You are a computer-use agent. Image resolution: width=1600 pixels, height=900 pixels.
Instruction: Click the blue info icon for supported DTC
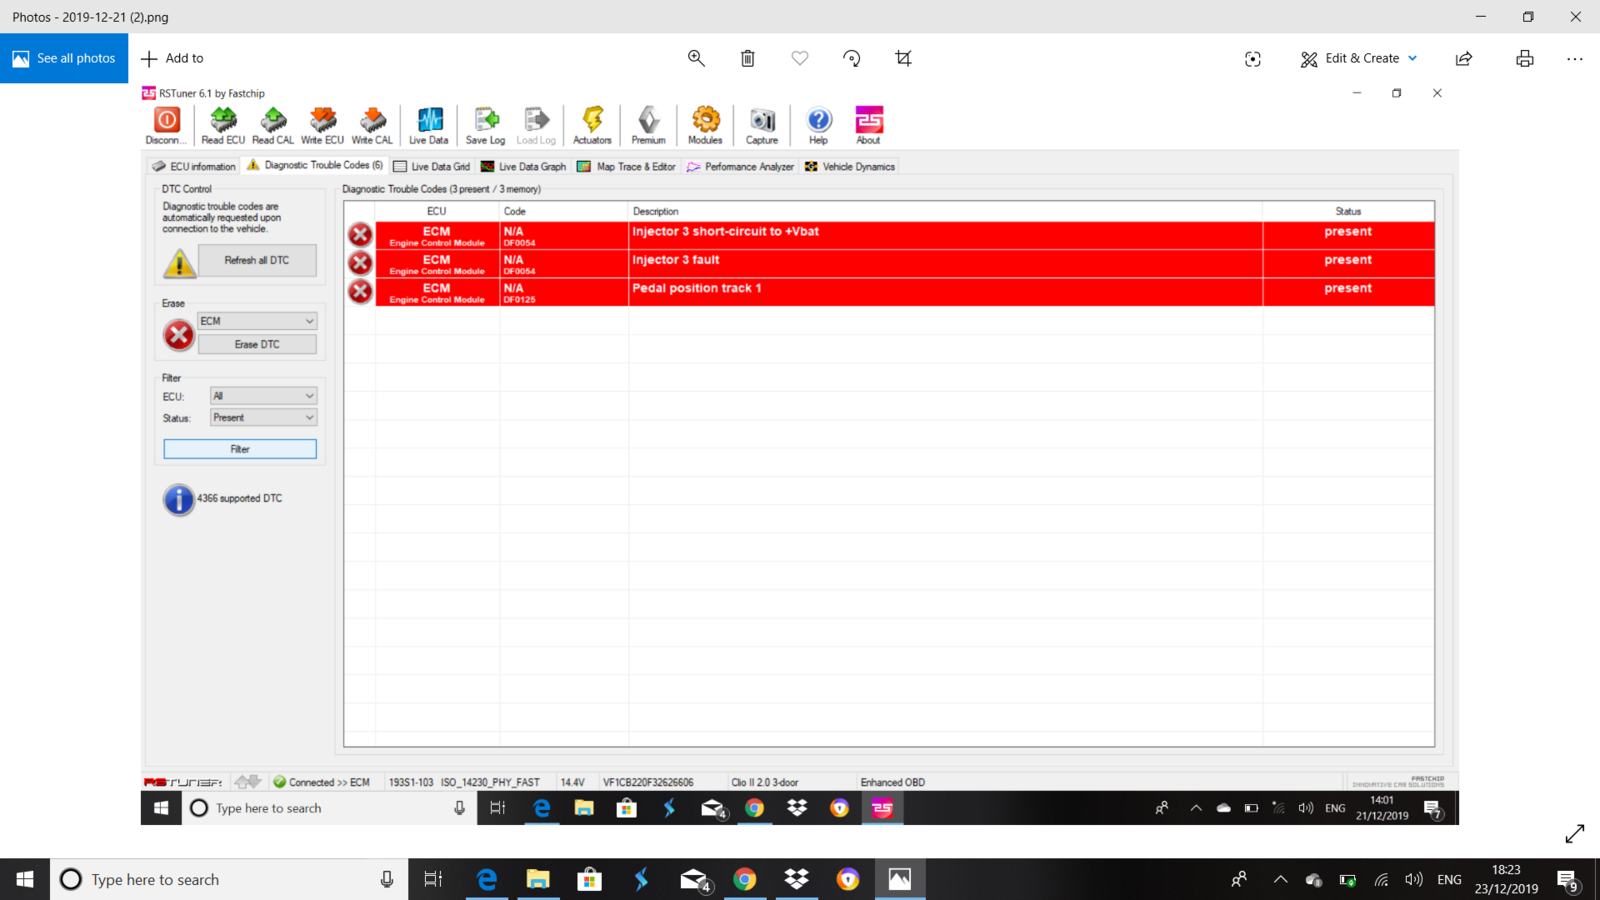(178, 499)
